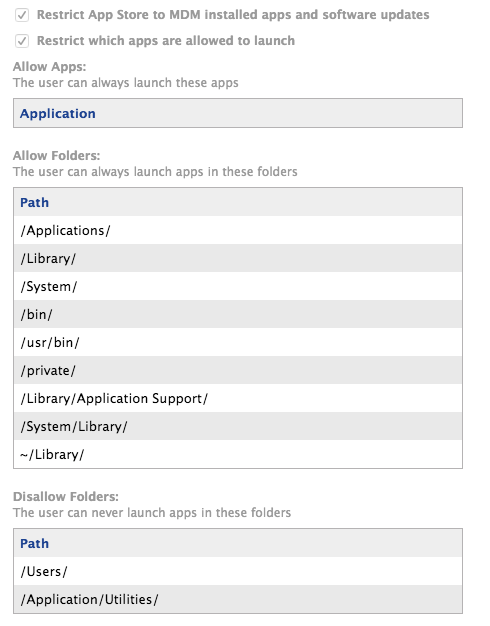Select the /Application/Utilities/ disallowed row
The height and width of the screenshot is (626, 490).
(238, 599)
